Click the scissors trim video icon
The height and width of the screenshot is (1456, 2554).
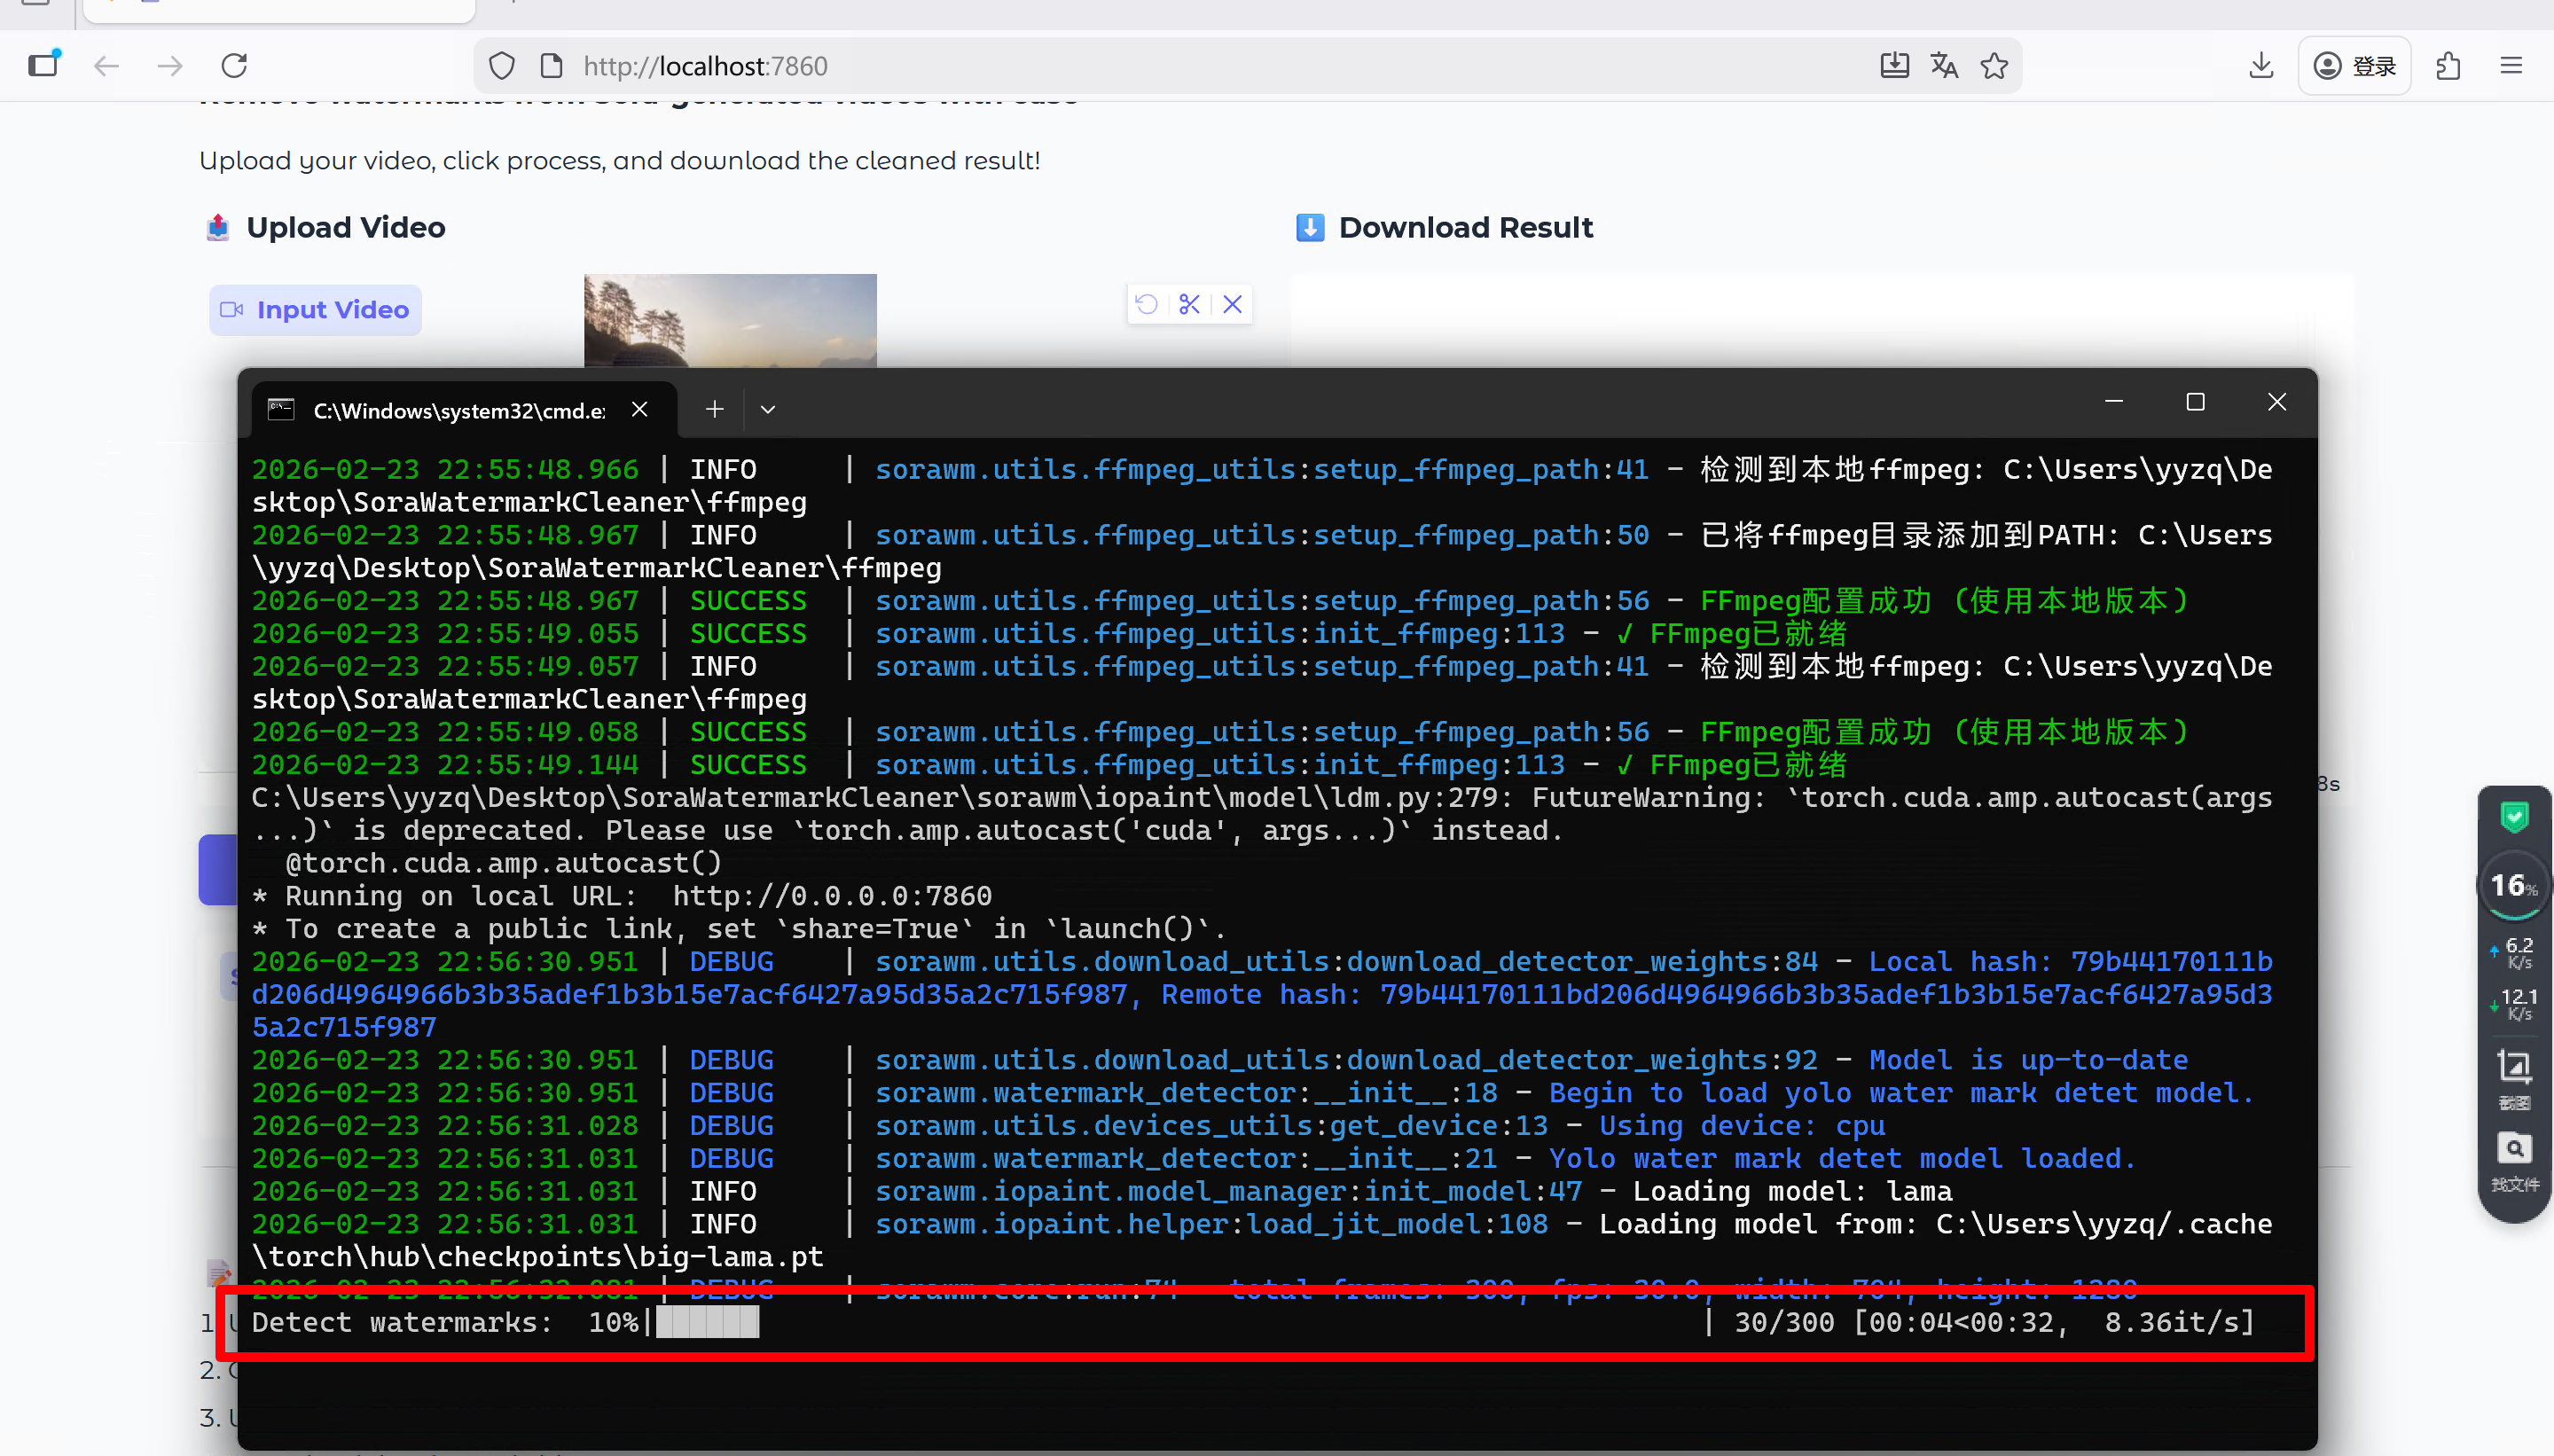coord(1189,304)
